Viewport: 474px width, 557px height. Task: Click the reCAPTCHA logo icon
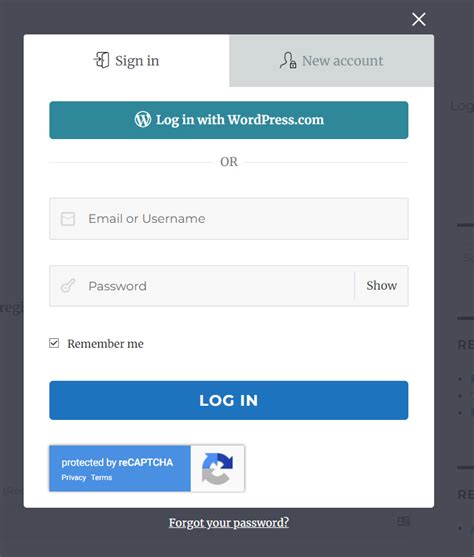click(x=217, y=469)
